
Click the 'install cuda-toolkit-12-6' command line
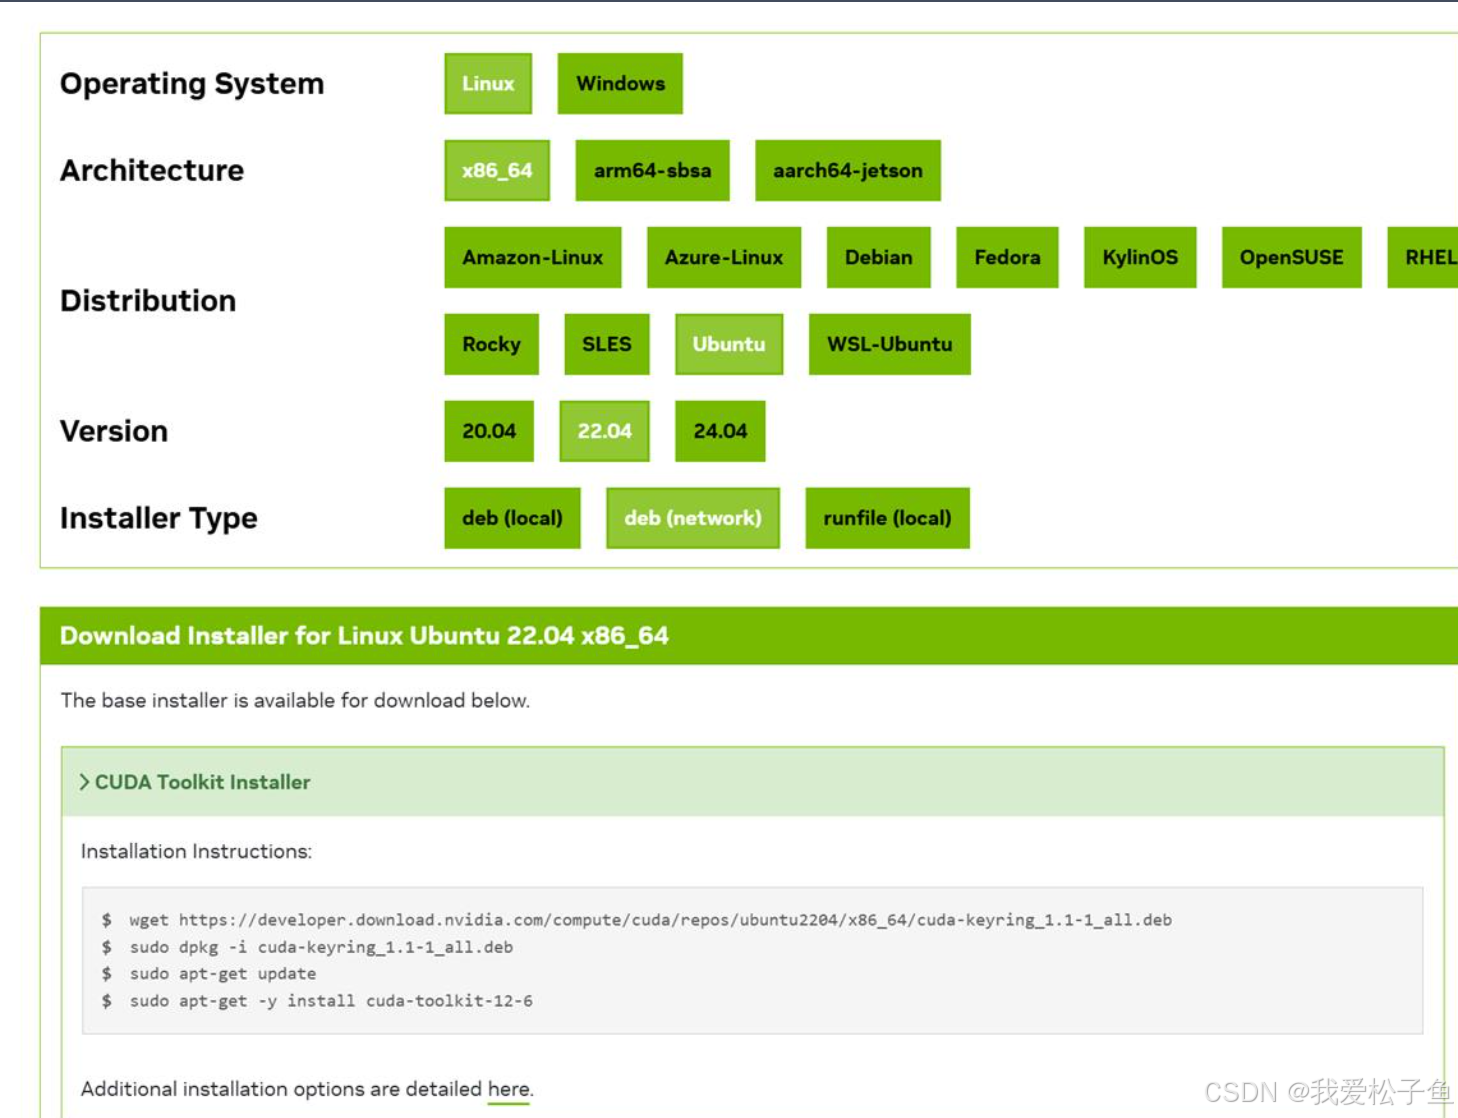[331, 1001]
